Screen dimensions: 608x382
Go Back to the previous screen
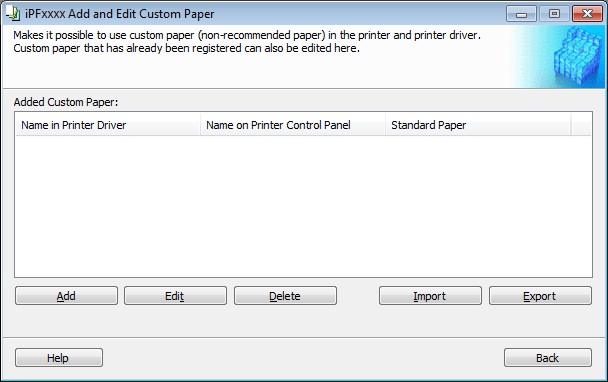pos(548,358)
